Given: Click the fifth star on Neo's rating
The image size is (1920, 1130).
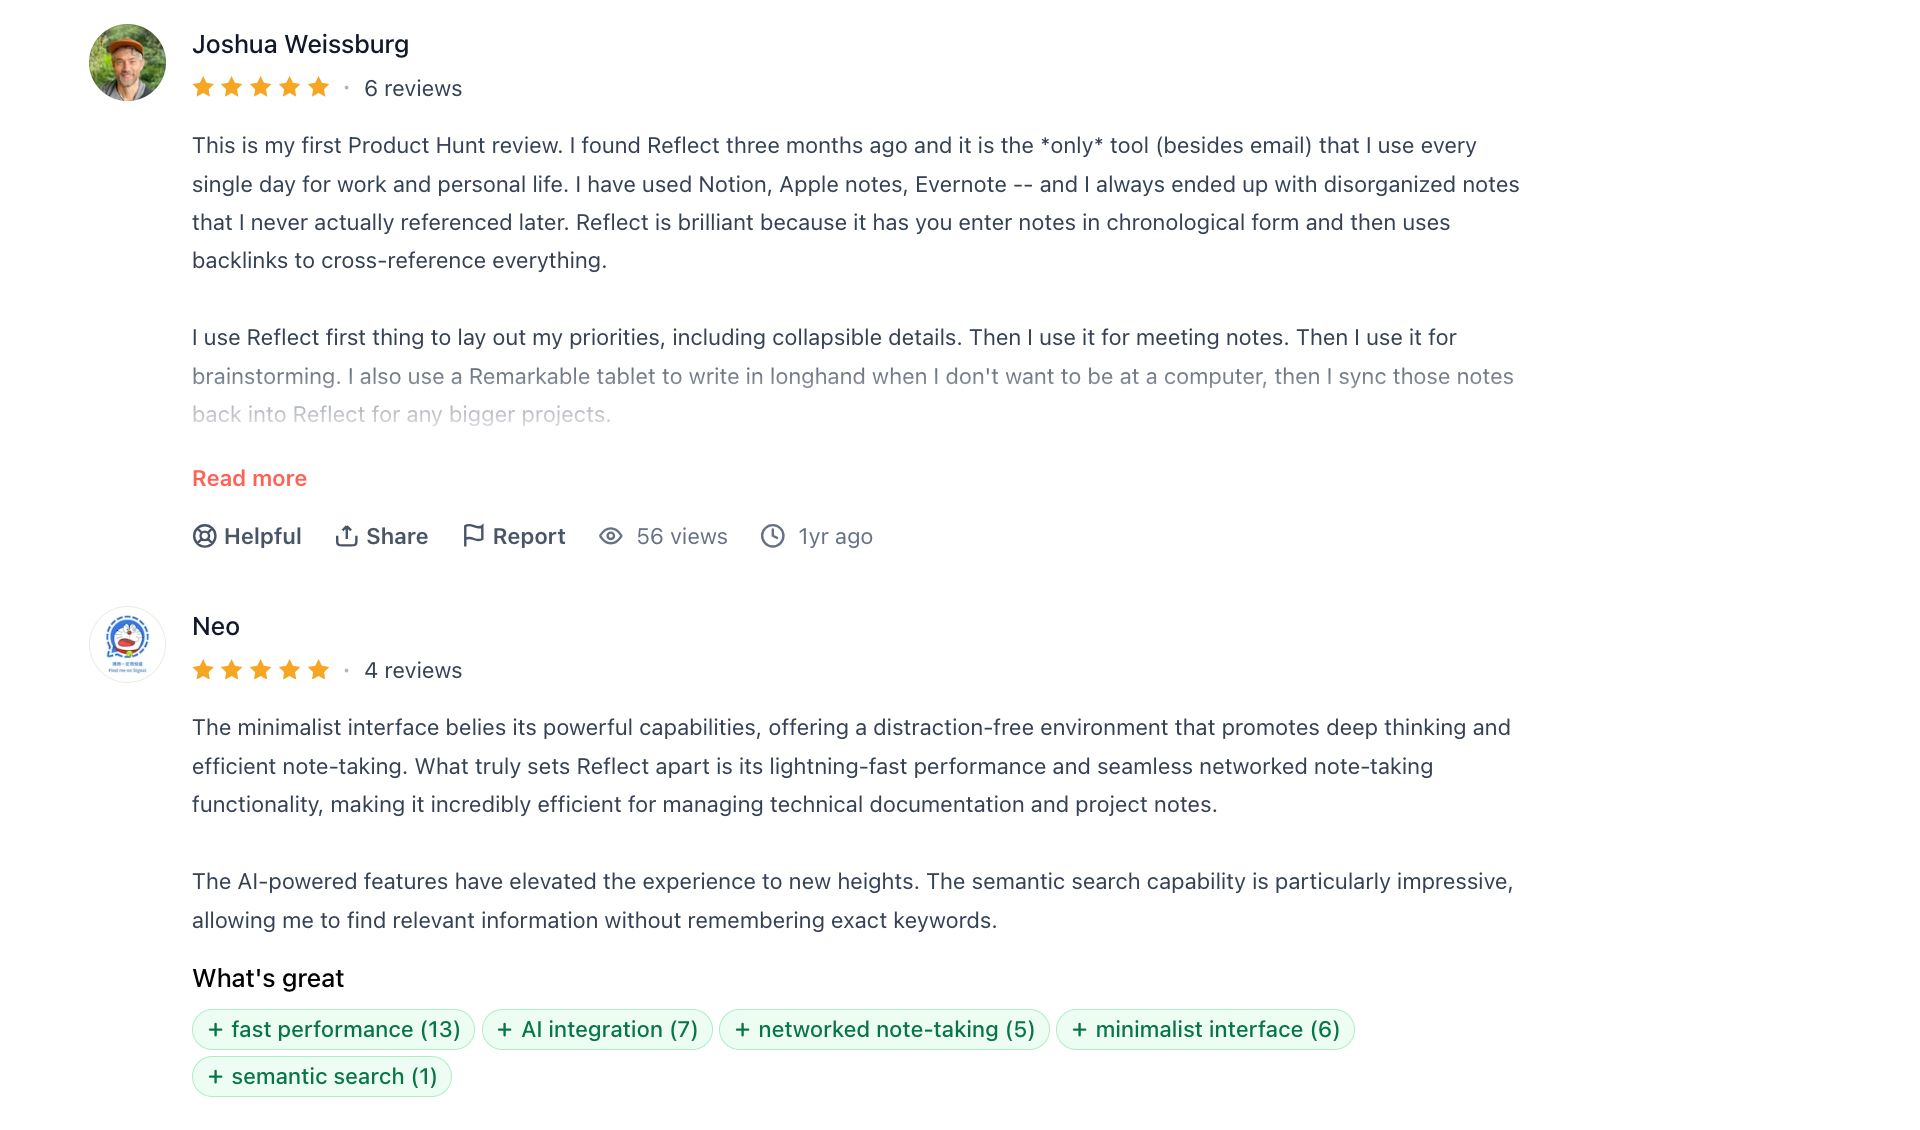Looking at the screenshot, I should click(320, 670).
